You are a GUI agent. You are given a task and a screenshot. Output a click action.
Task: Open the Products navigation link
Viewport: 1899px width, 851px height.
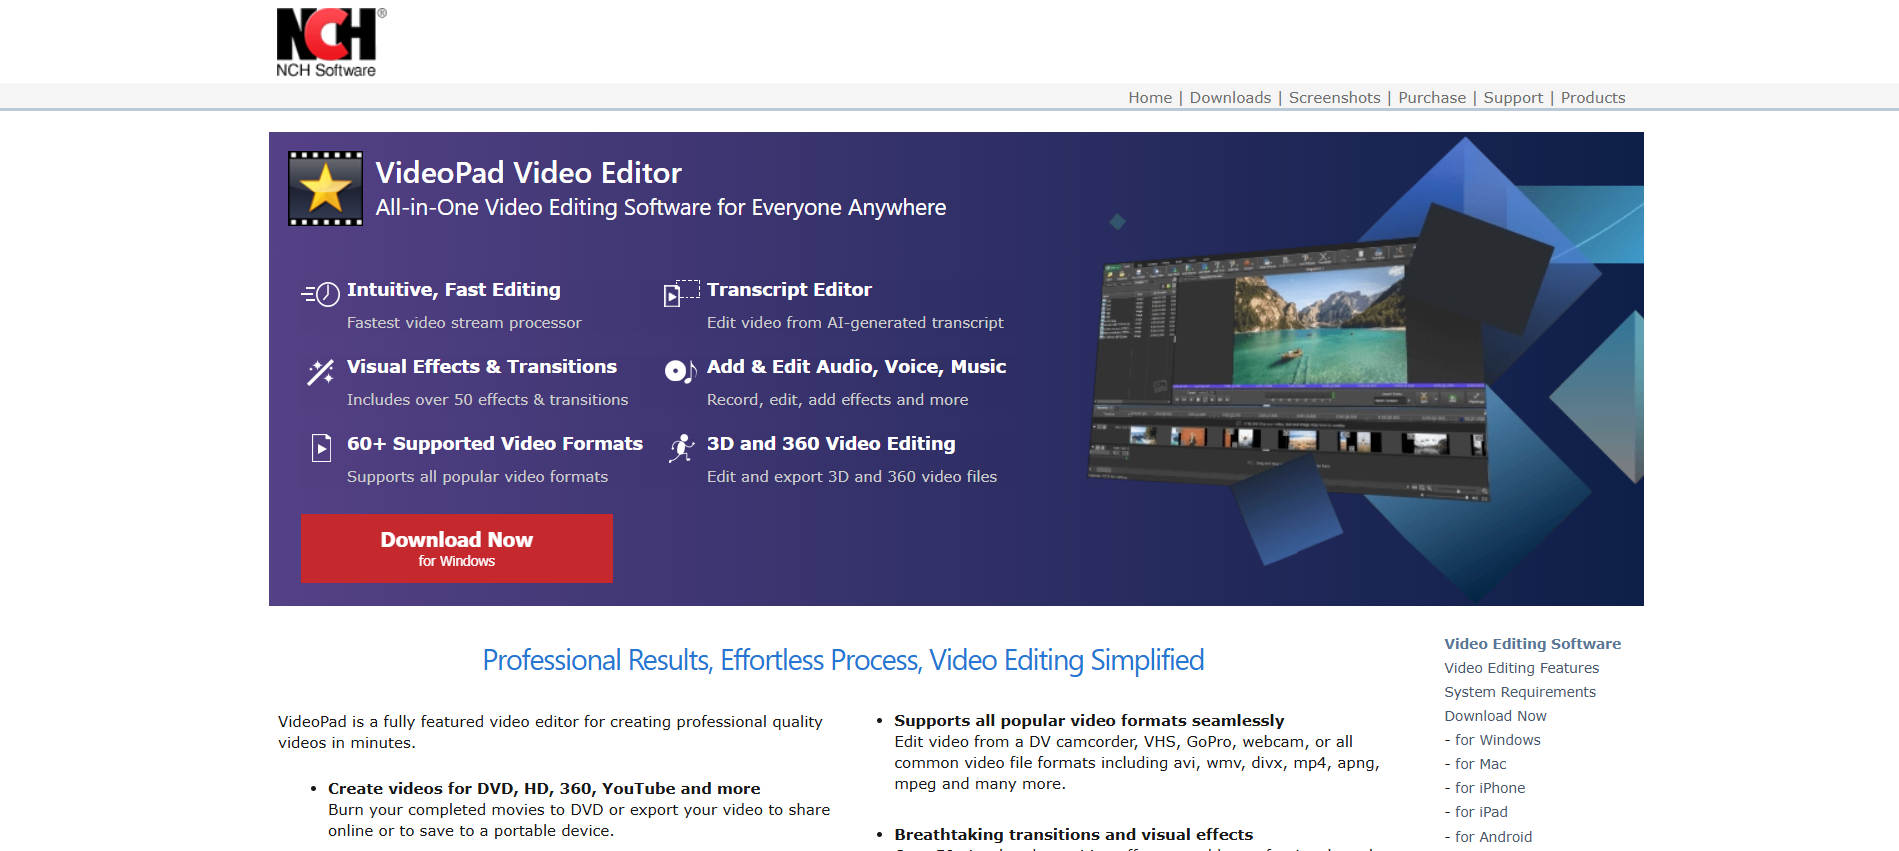[x=1592, y=98]
